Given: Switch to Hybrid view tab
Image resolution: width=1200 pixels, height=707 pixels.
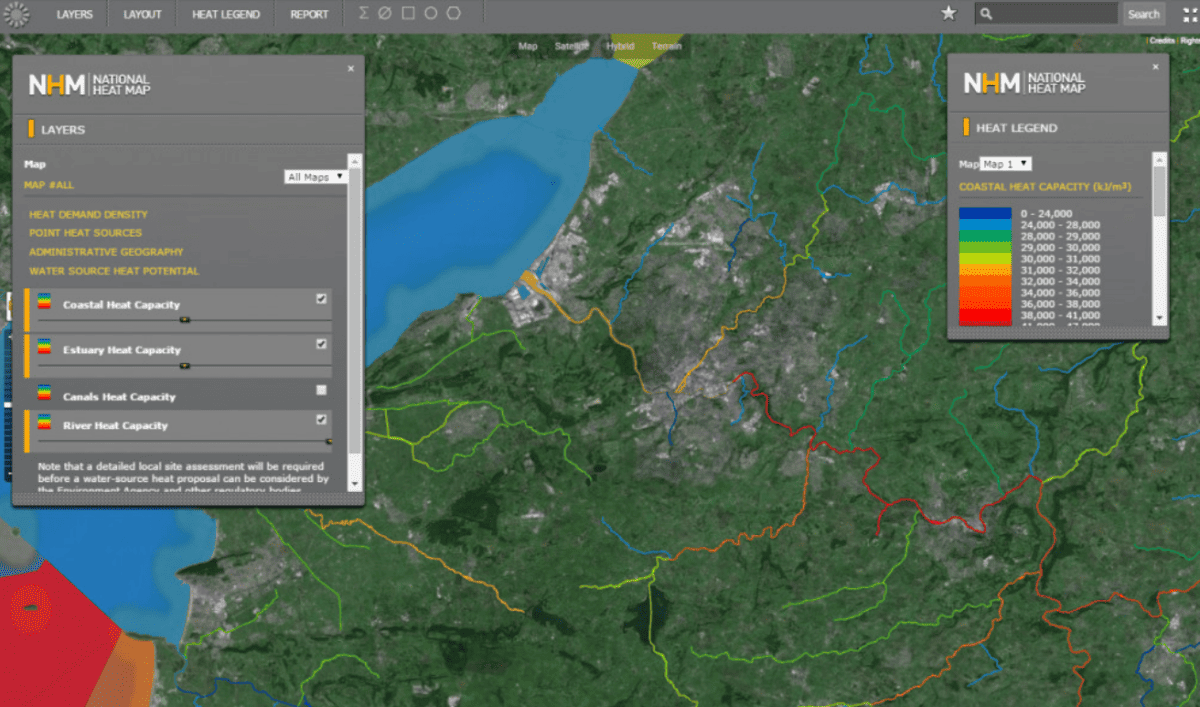Looking at the screenshot, I should tap(620, 46).
